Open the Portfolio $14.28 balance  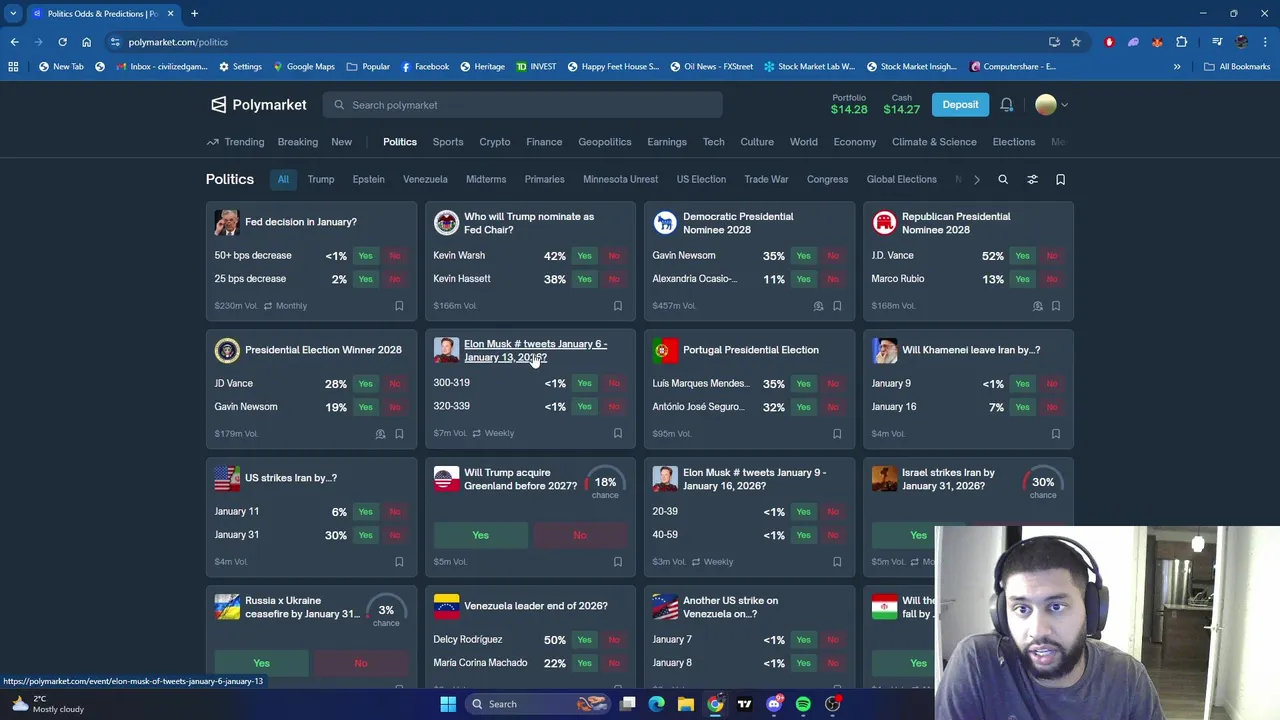(849, 105)
